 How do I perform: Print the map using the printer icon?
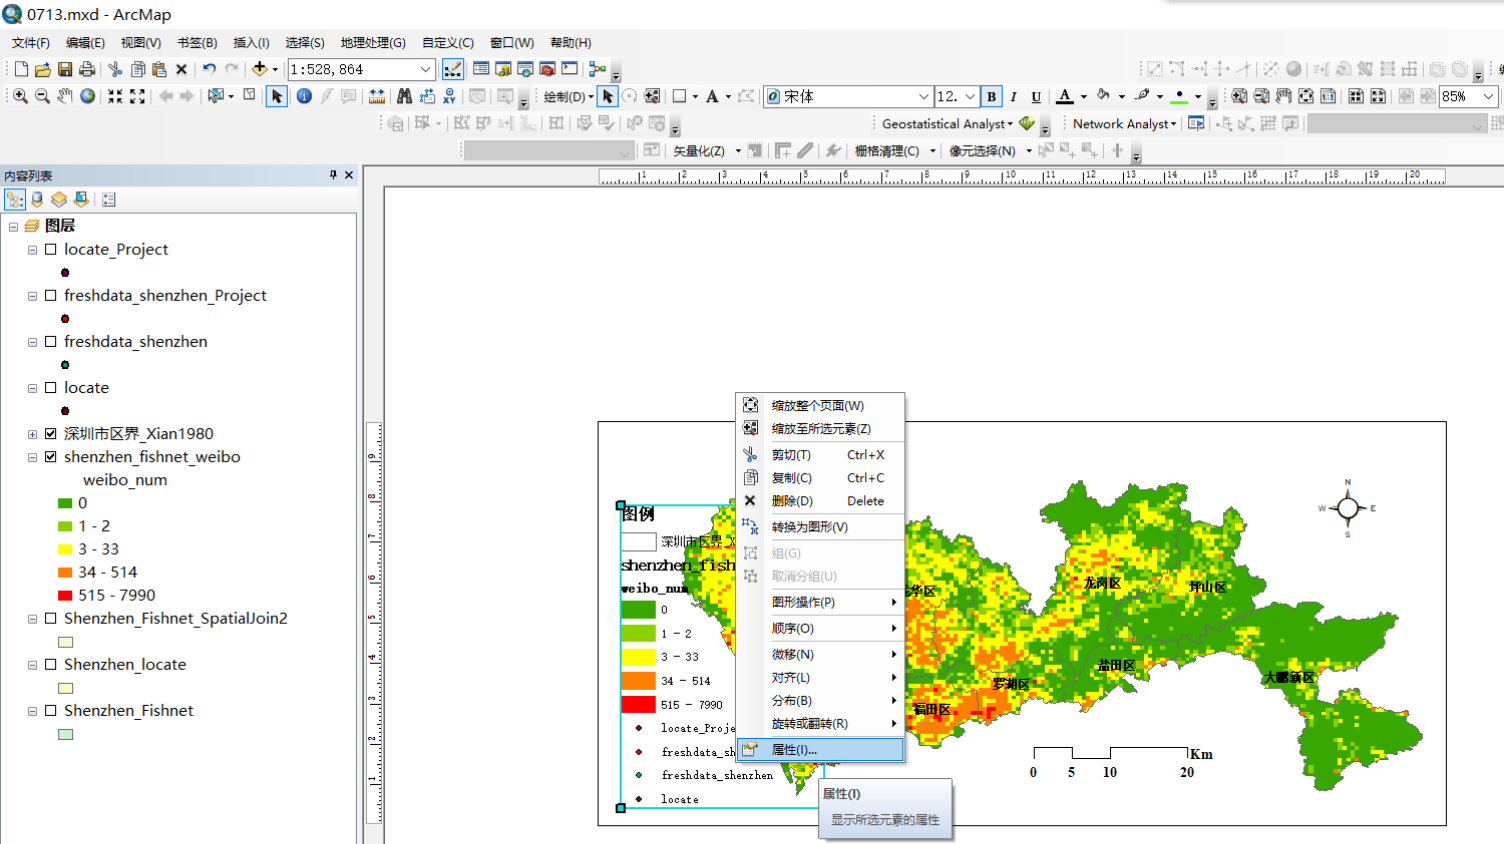[87, 69]
